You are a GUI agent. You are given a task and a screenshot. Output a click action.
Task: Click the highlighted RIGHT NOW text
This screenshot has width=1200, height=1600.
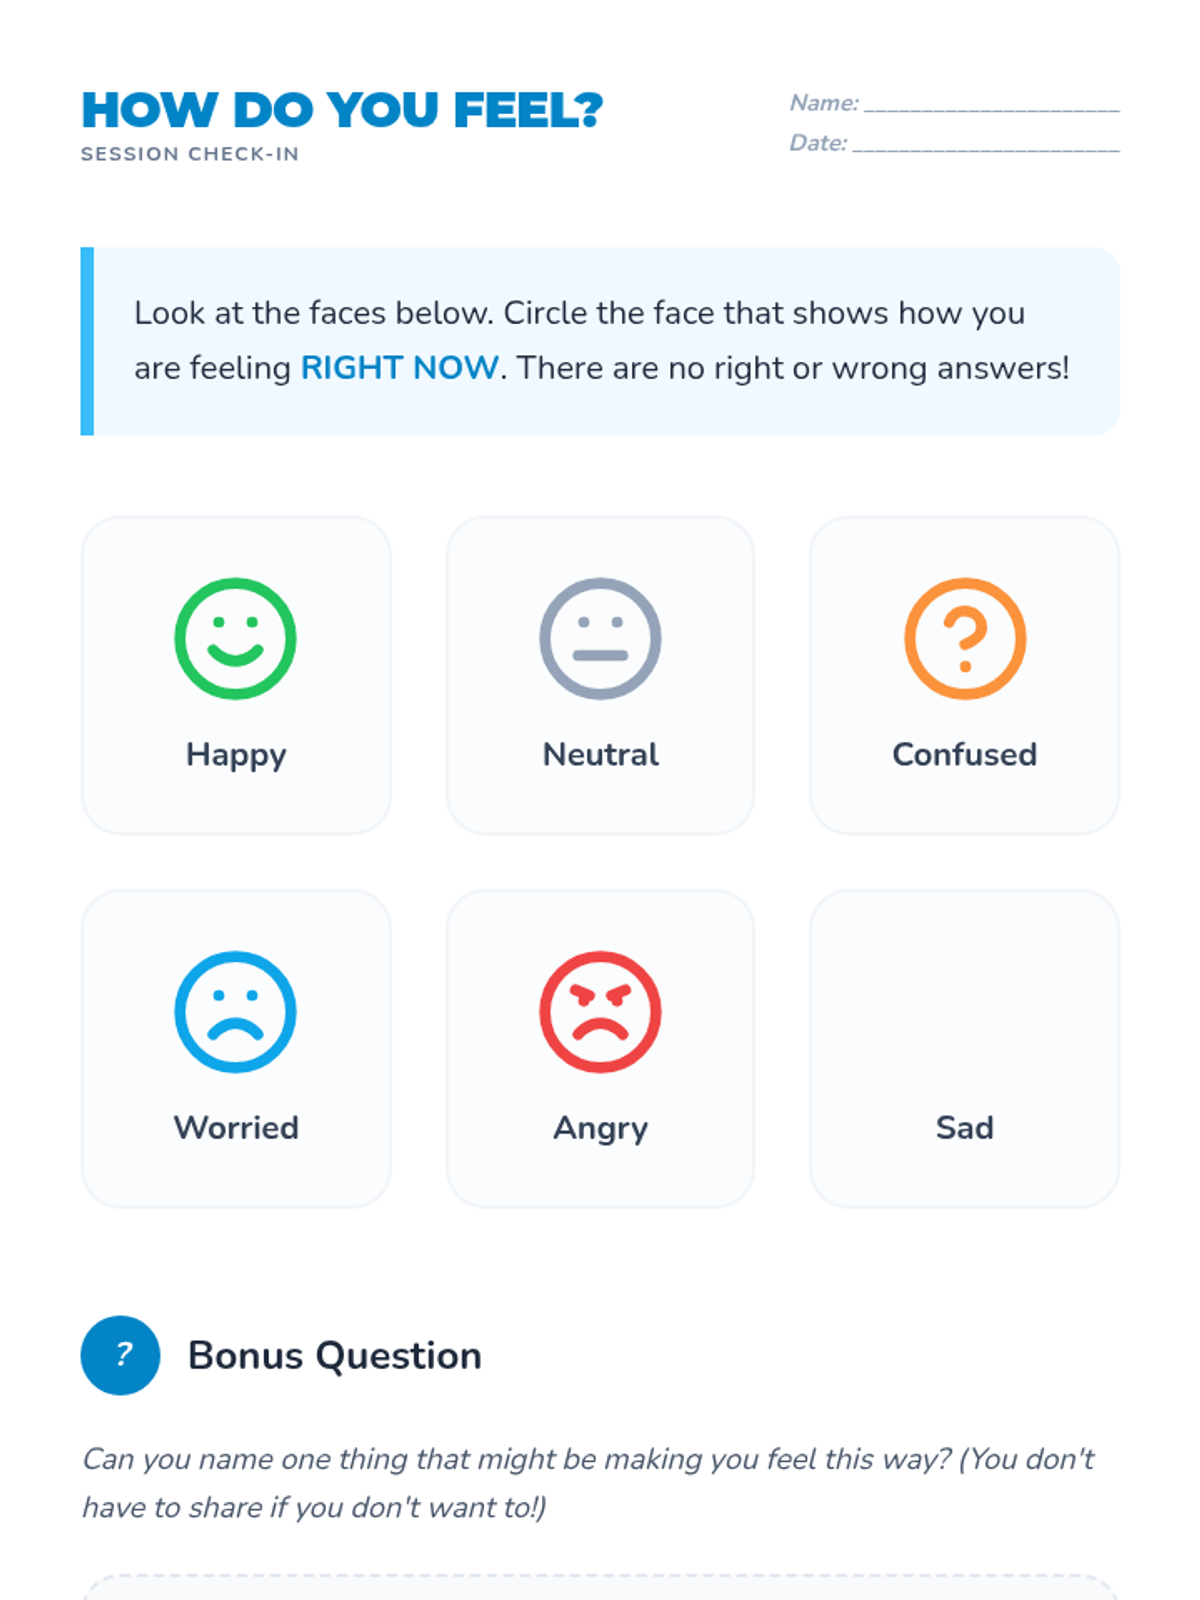(399, 368)
